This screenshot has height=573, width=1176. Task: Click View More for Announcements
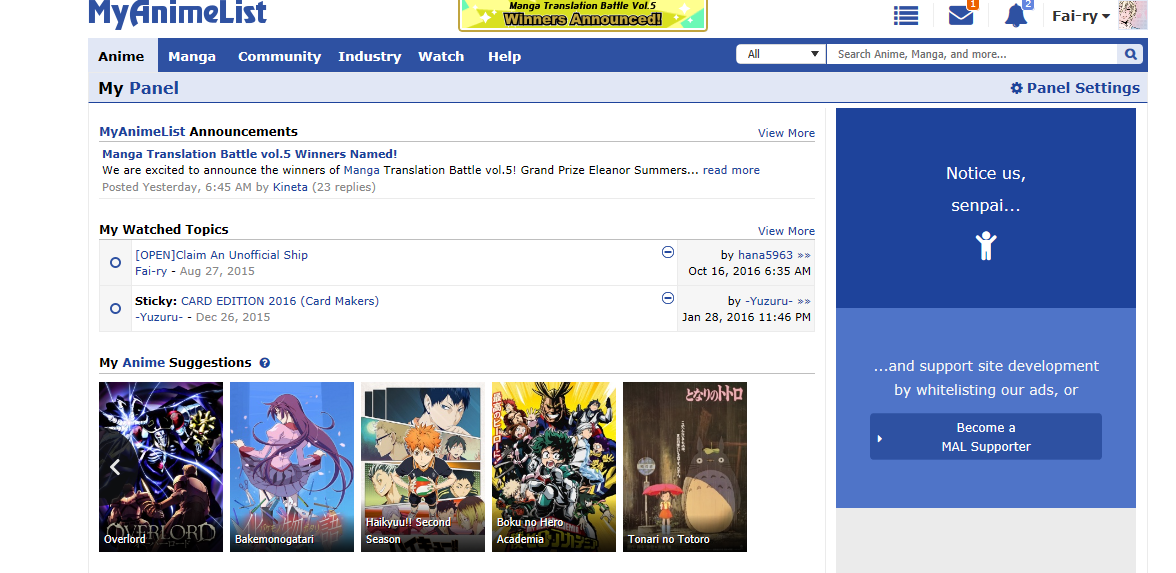pyautogui.click(x=786, y=133)
